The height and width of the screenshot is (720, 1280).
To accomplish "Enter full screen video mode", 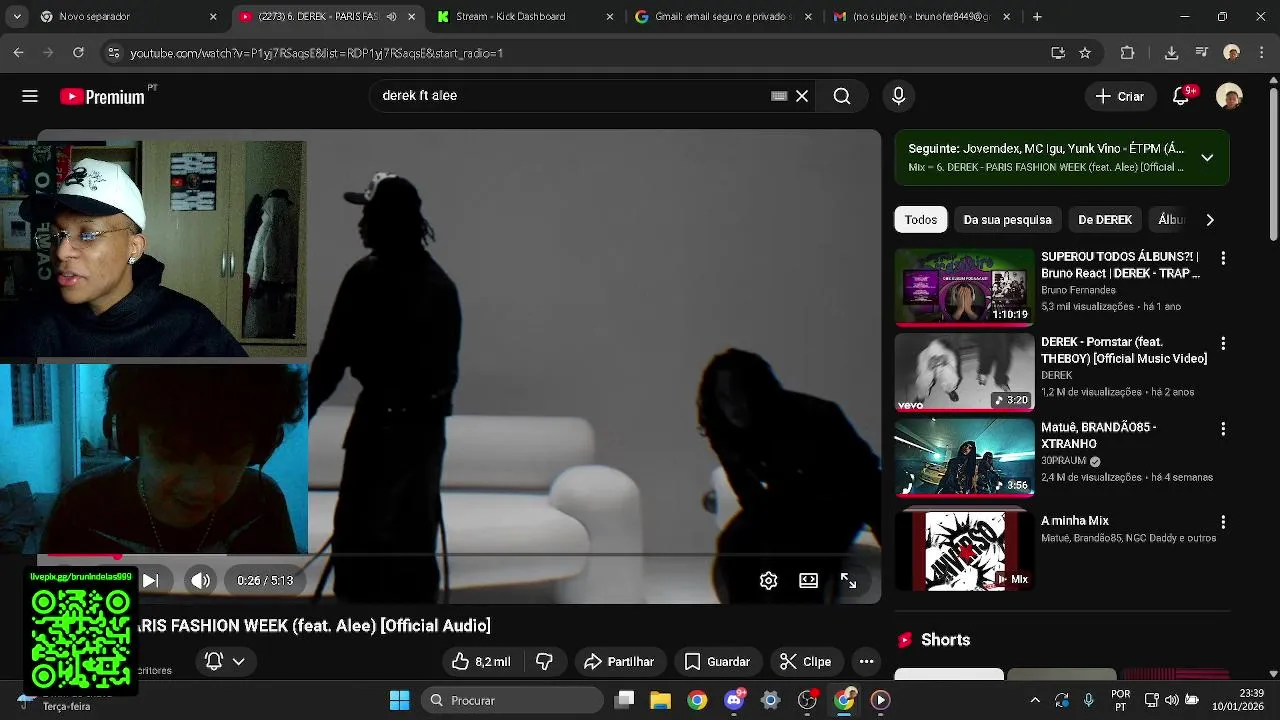I will (848, 580).
